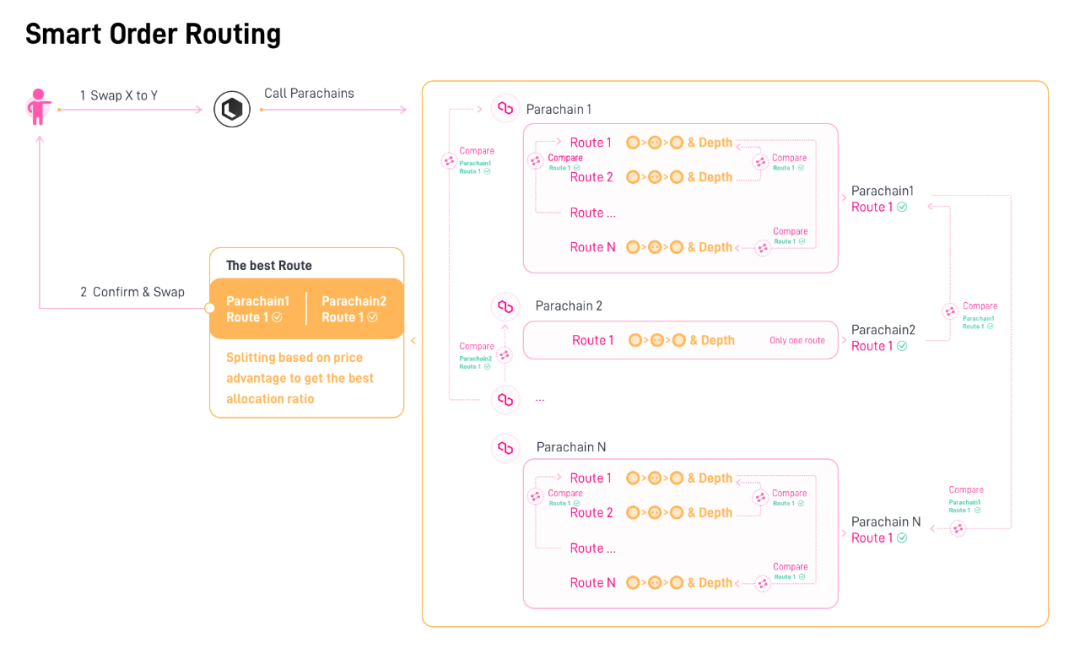Click the '2 Confirm & Swap' label
1080x659 pixels.
(x=132, y=292)
